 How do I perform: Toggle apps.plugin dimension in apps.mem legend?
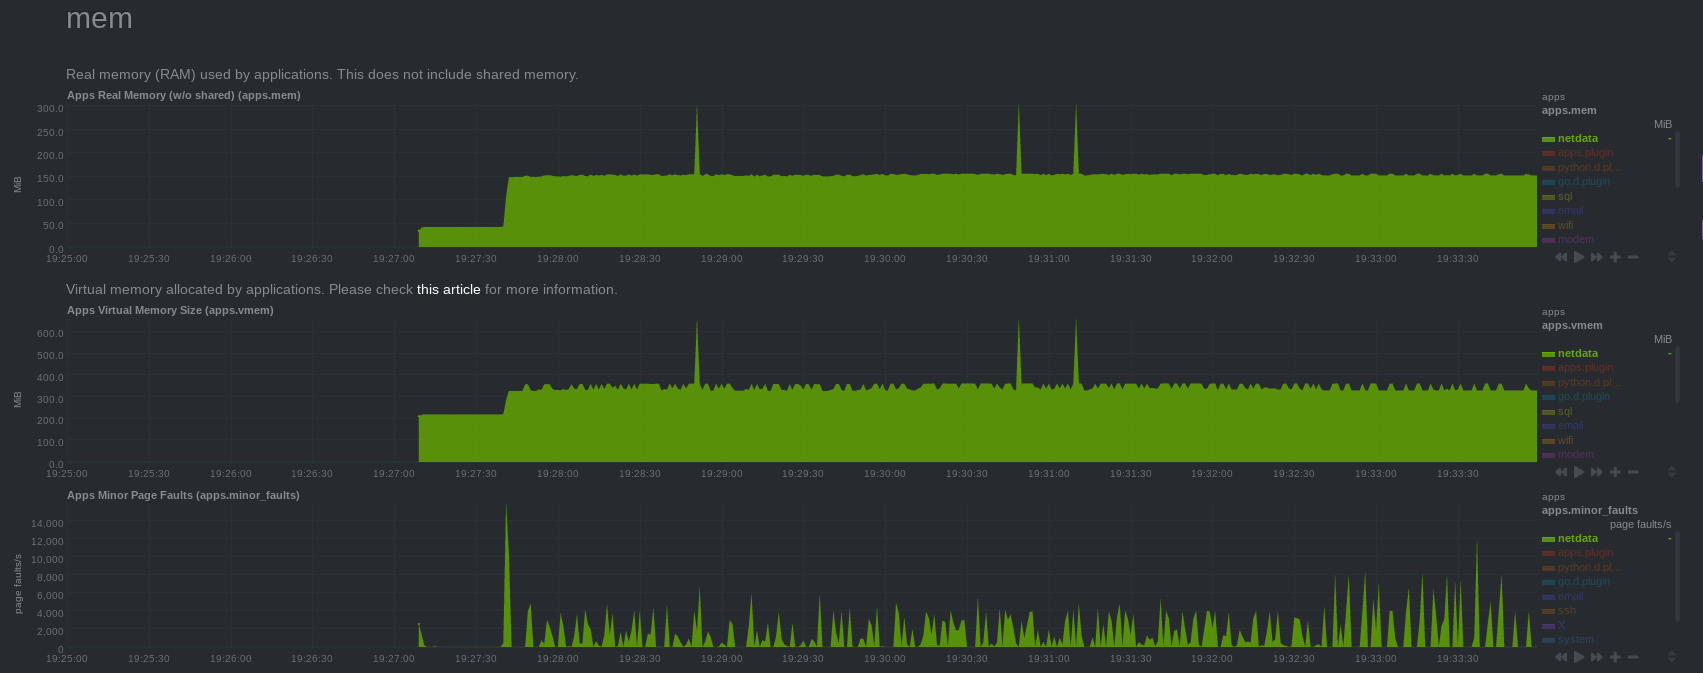[x=1585, y=153]
